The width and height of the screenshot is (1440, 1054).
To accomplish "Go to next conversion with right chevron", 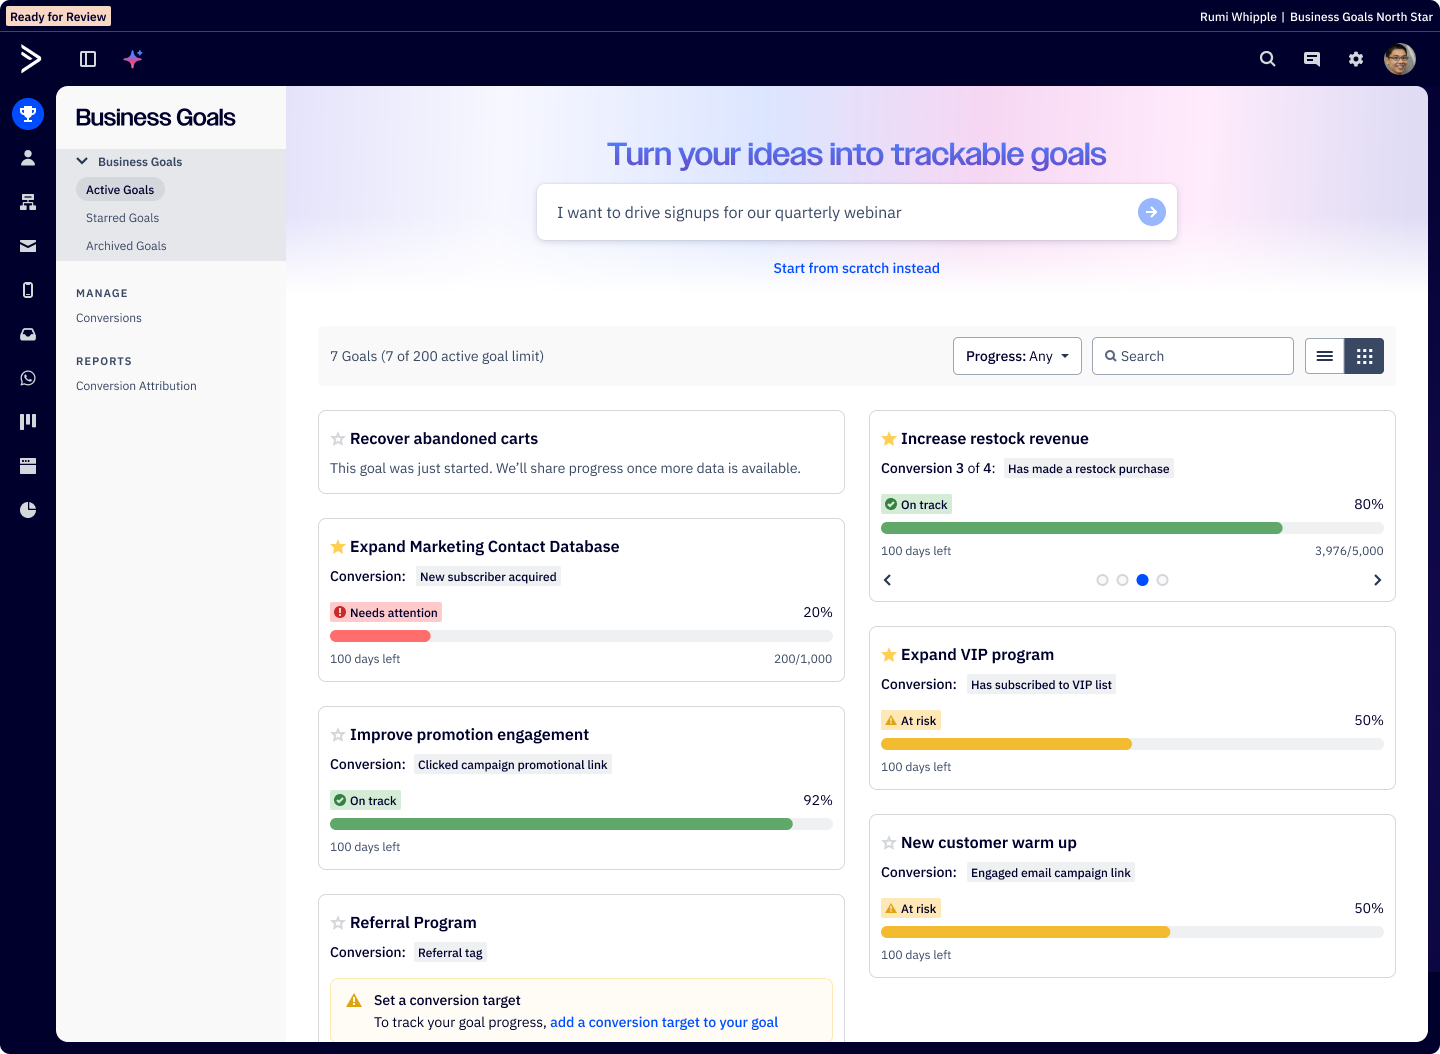I will 1377,580.
